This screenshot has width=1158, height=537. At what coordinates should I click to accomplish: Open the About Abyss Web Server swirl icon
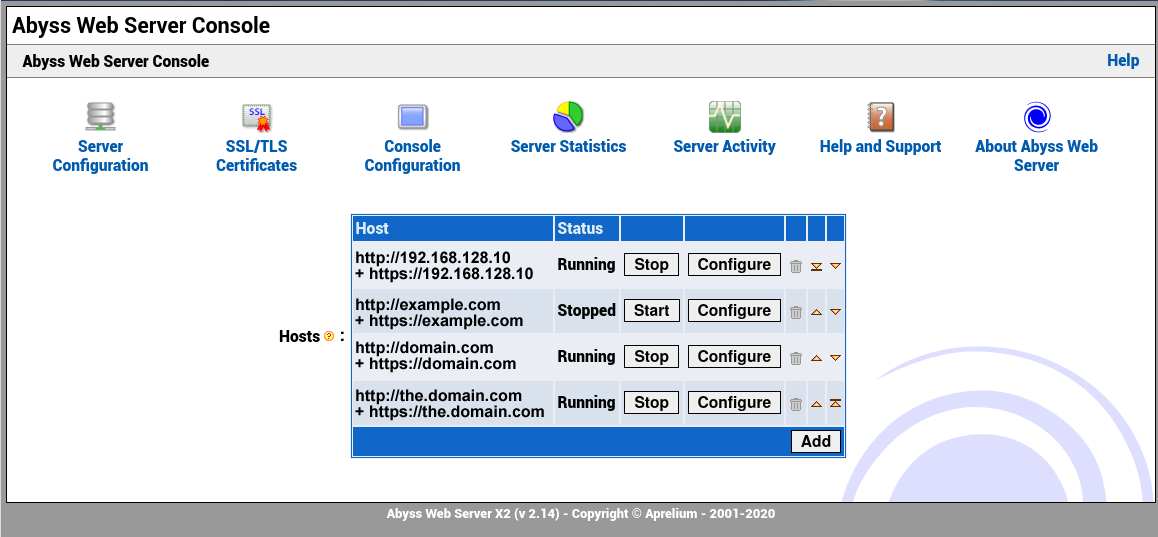click(1037, 117)
